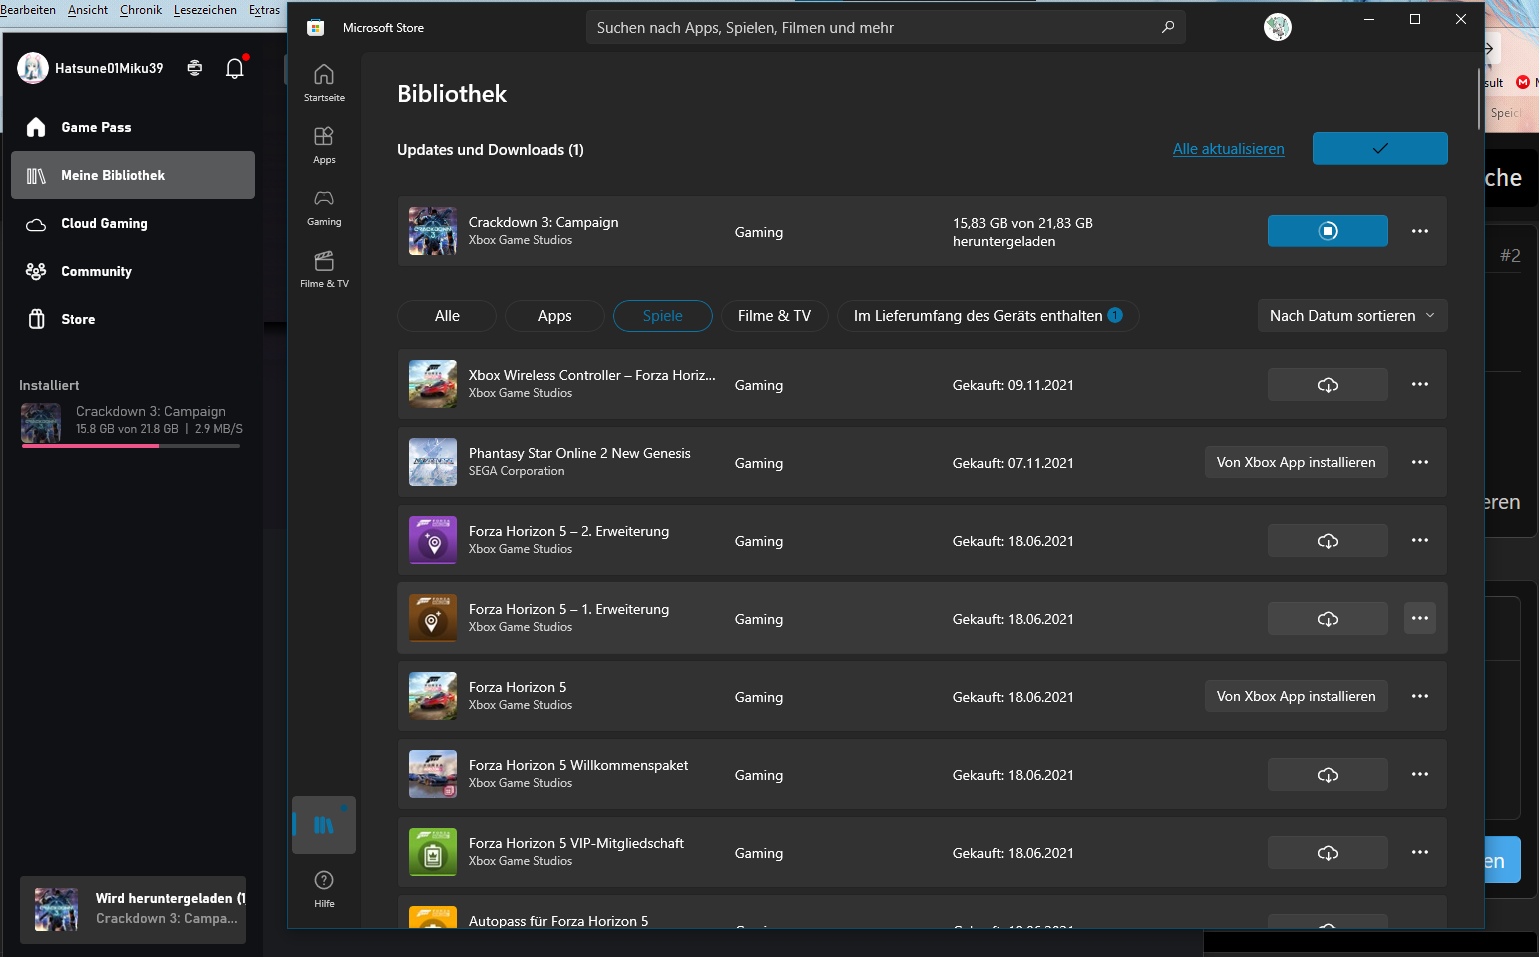The height and width of the screenshot is (957, 1539).
Task: Open more options for 2. Erweiterung
Action: [x=1419, y=541]
